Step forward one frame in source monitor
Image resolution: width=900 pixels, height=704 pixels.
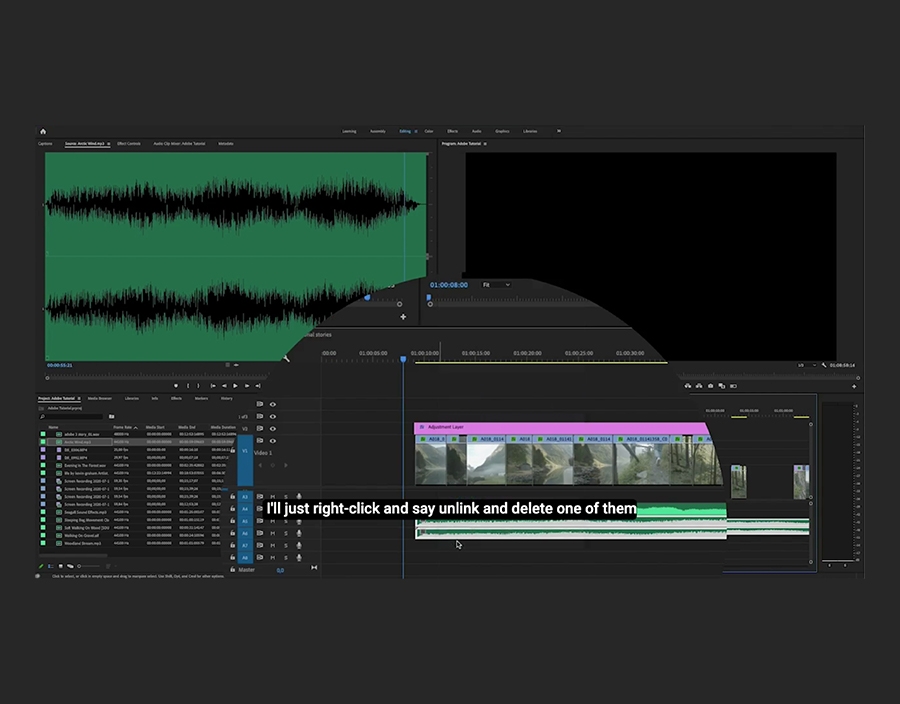tap(247, 386)
